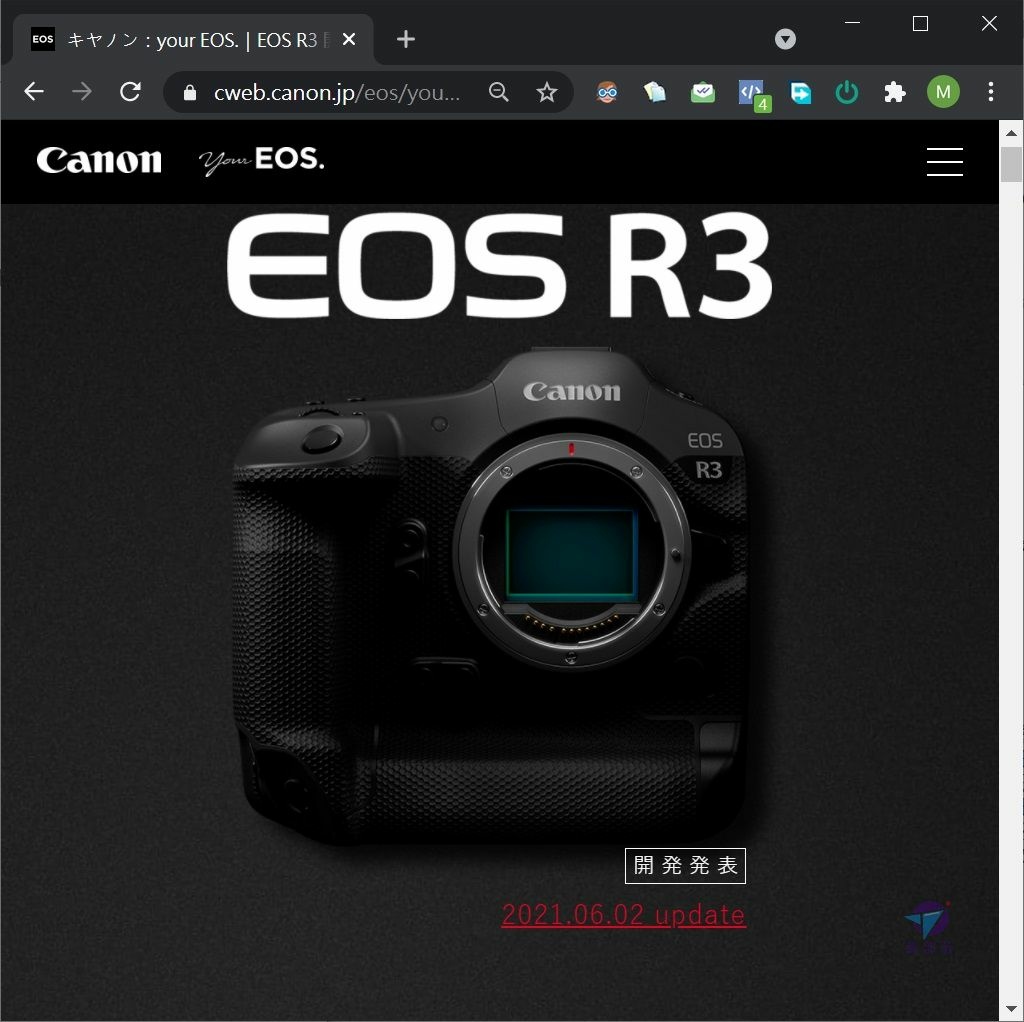Open the blue arrow page extension icon
Screen dimensions: 1024x1022
799,93
